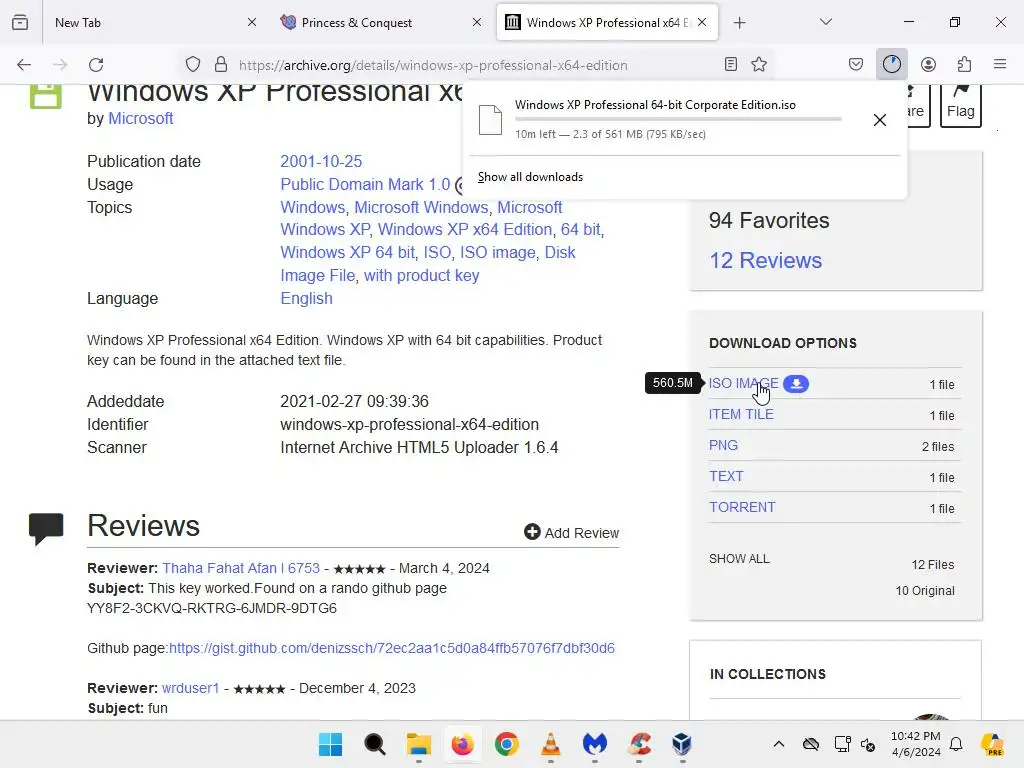Screen dimensions: 1024x768
Task: Open the downloads progress button
Action: [x=892, y=64]
